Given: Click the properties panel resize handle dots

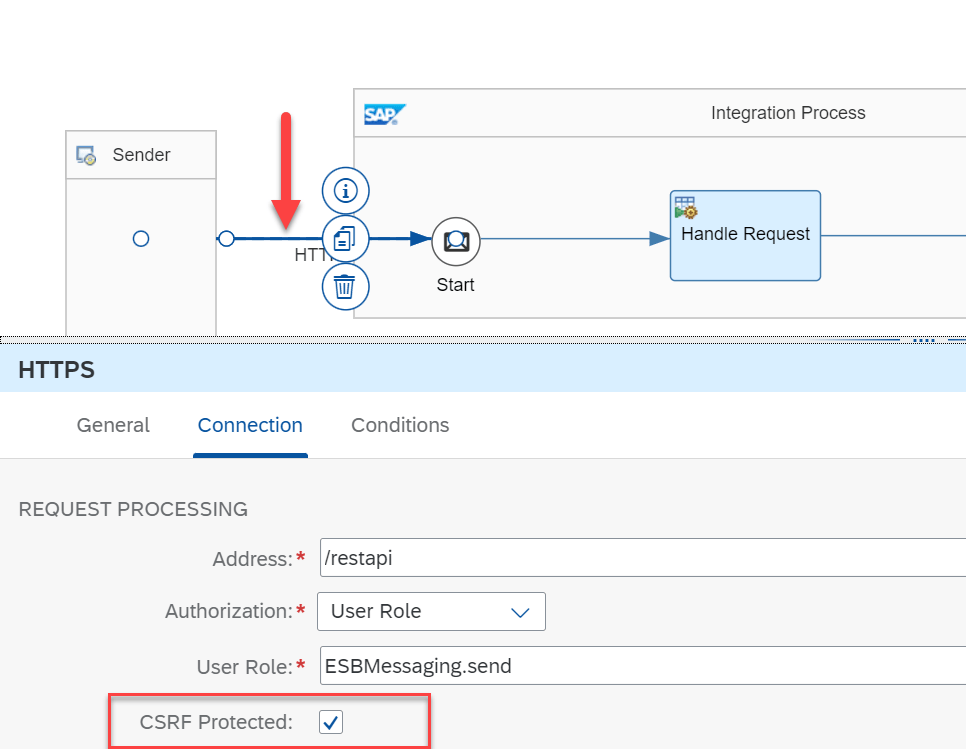Looking at the screenshot, I should [x=927, y=339].
